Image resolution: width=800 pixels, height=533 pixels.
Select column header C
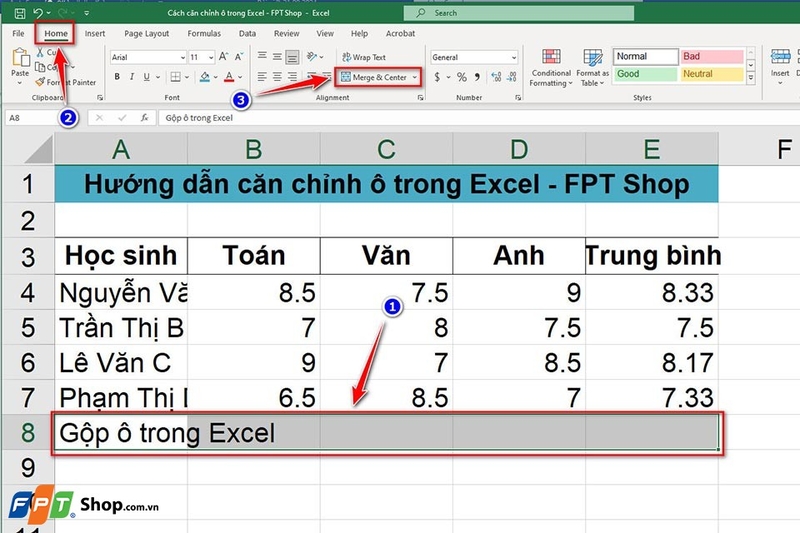386,149
